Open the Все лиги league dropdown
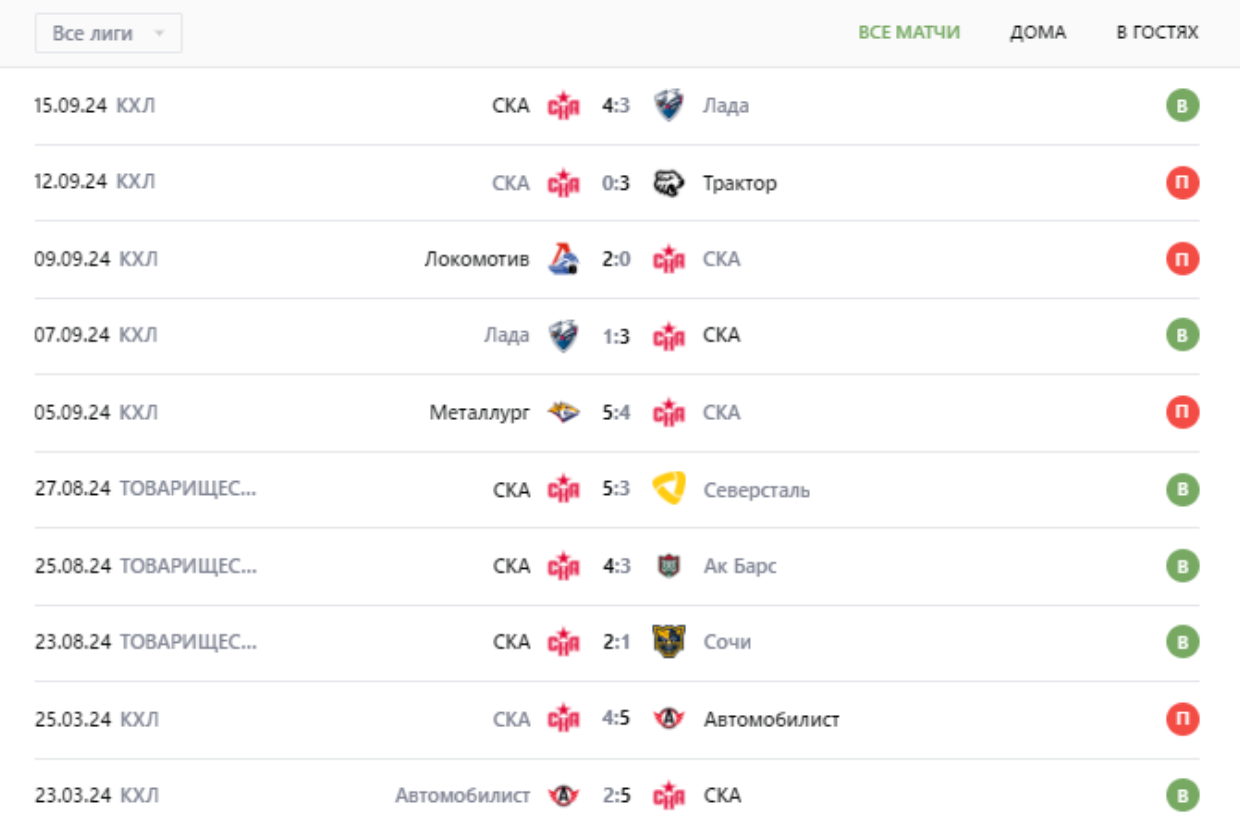Image resolution: width=1240 pixels, height=838 pixels. pyautogui.click(x=108, y=33)
